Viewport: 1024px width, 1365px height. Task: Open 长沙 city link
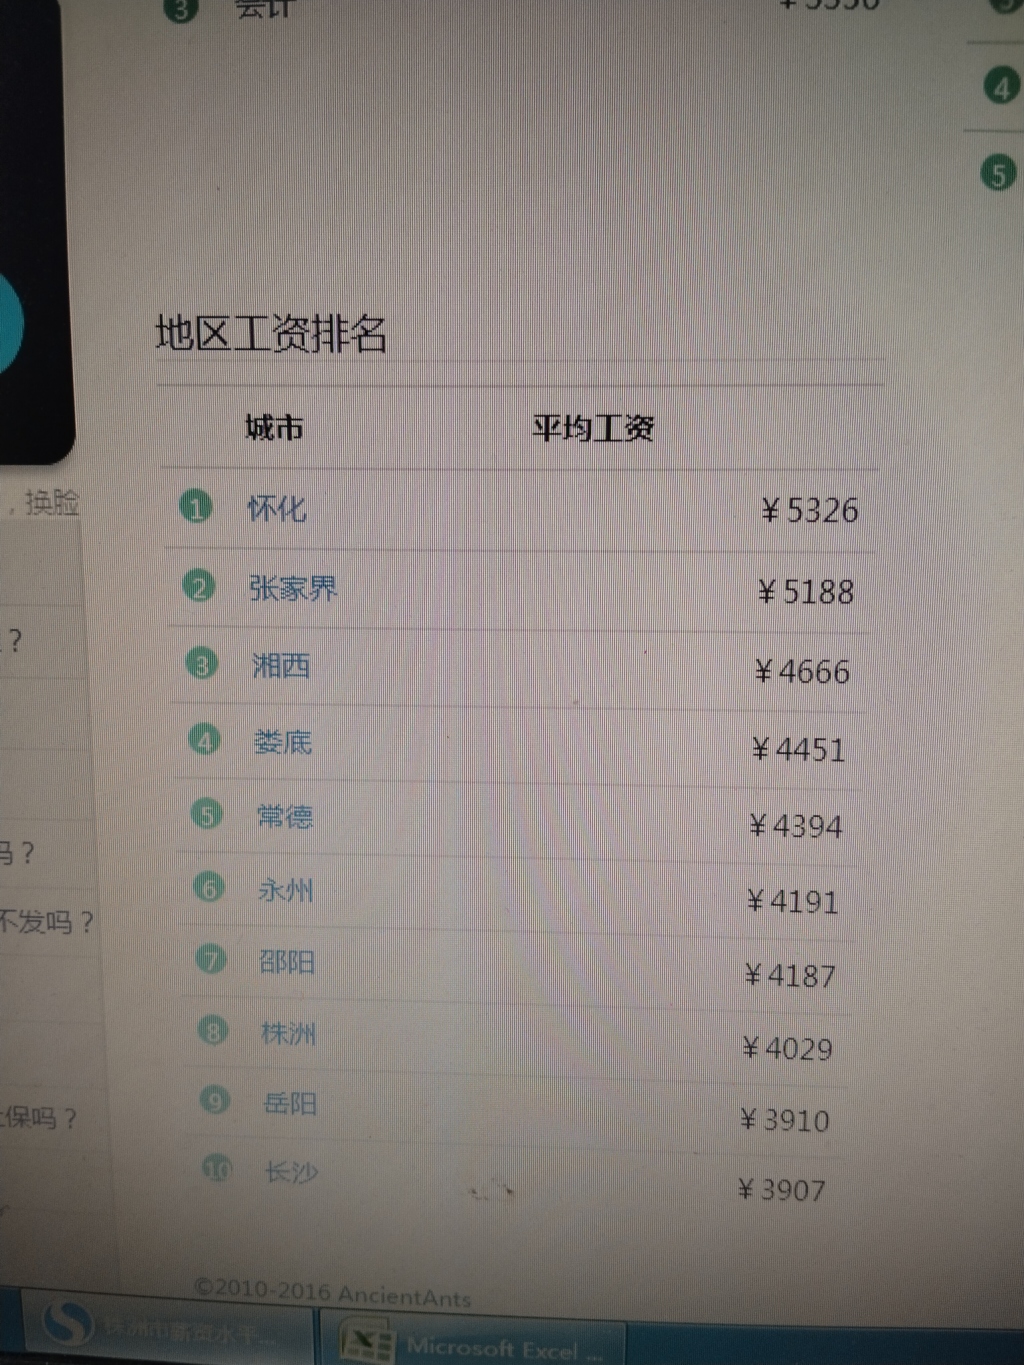291,1171
